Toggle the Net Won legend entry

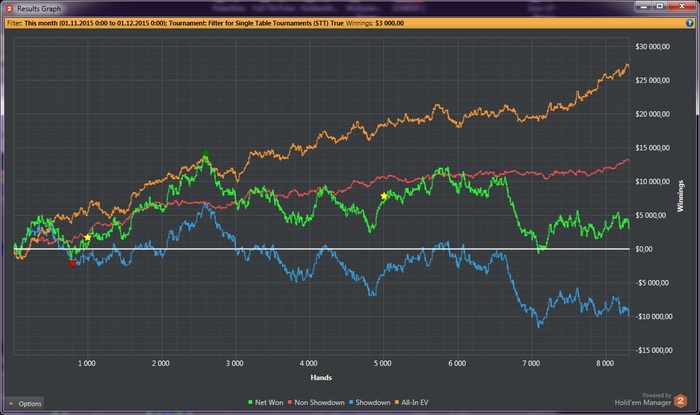click(266, 403)
